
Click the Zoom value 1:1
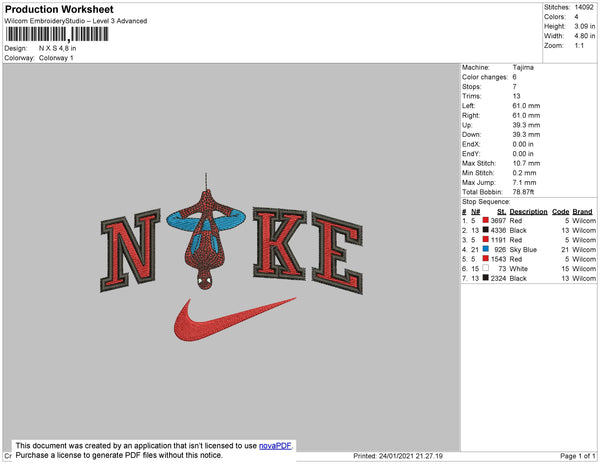tap(579, 46)
